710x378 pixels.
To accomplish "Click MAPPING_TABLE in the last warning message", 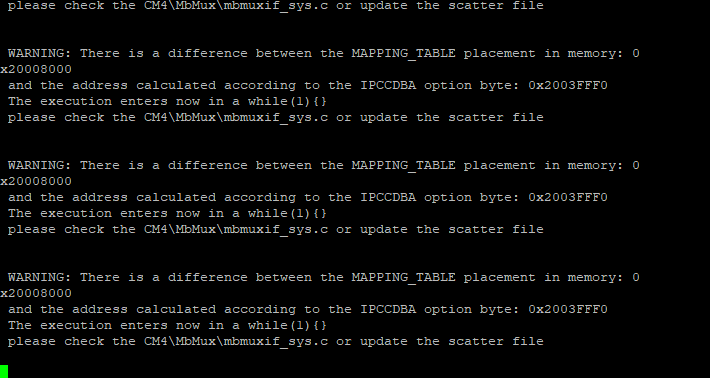I will pos(403,277).
